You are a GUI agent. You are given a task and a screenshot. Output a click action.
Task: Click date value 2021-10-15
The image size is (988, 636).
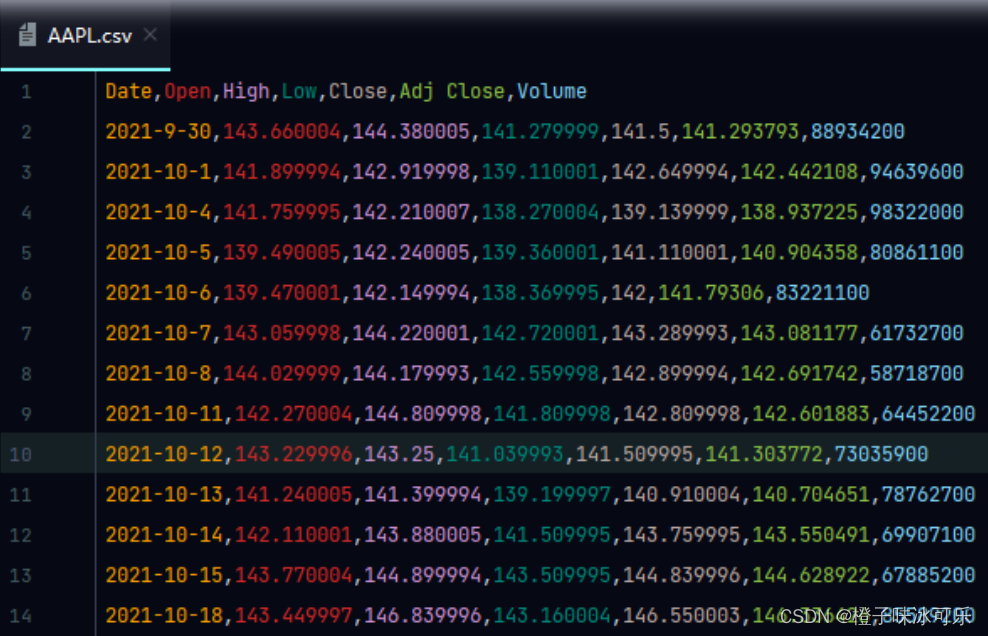(164, 575)
